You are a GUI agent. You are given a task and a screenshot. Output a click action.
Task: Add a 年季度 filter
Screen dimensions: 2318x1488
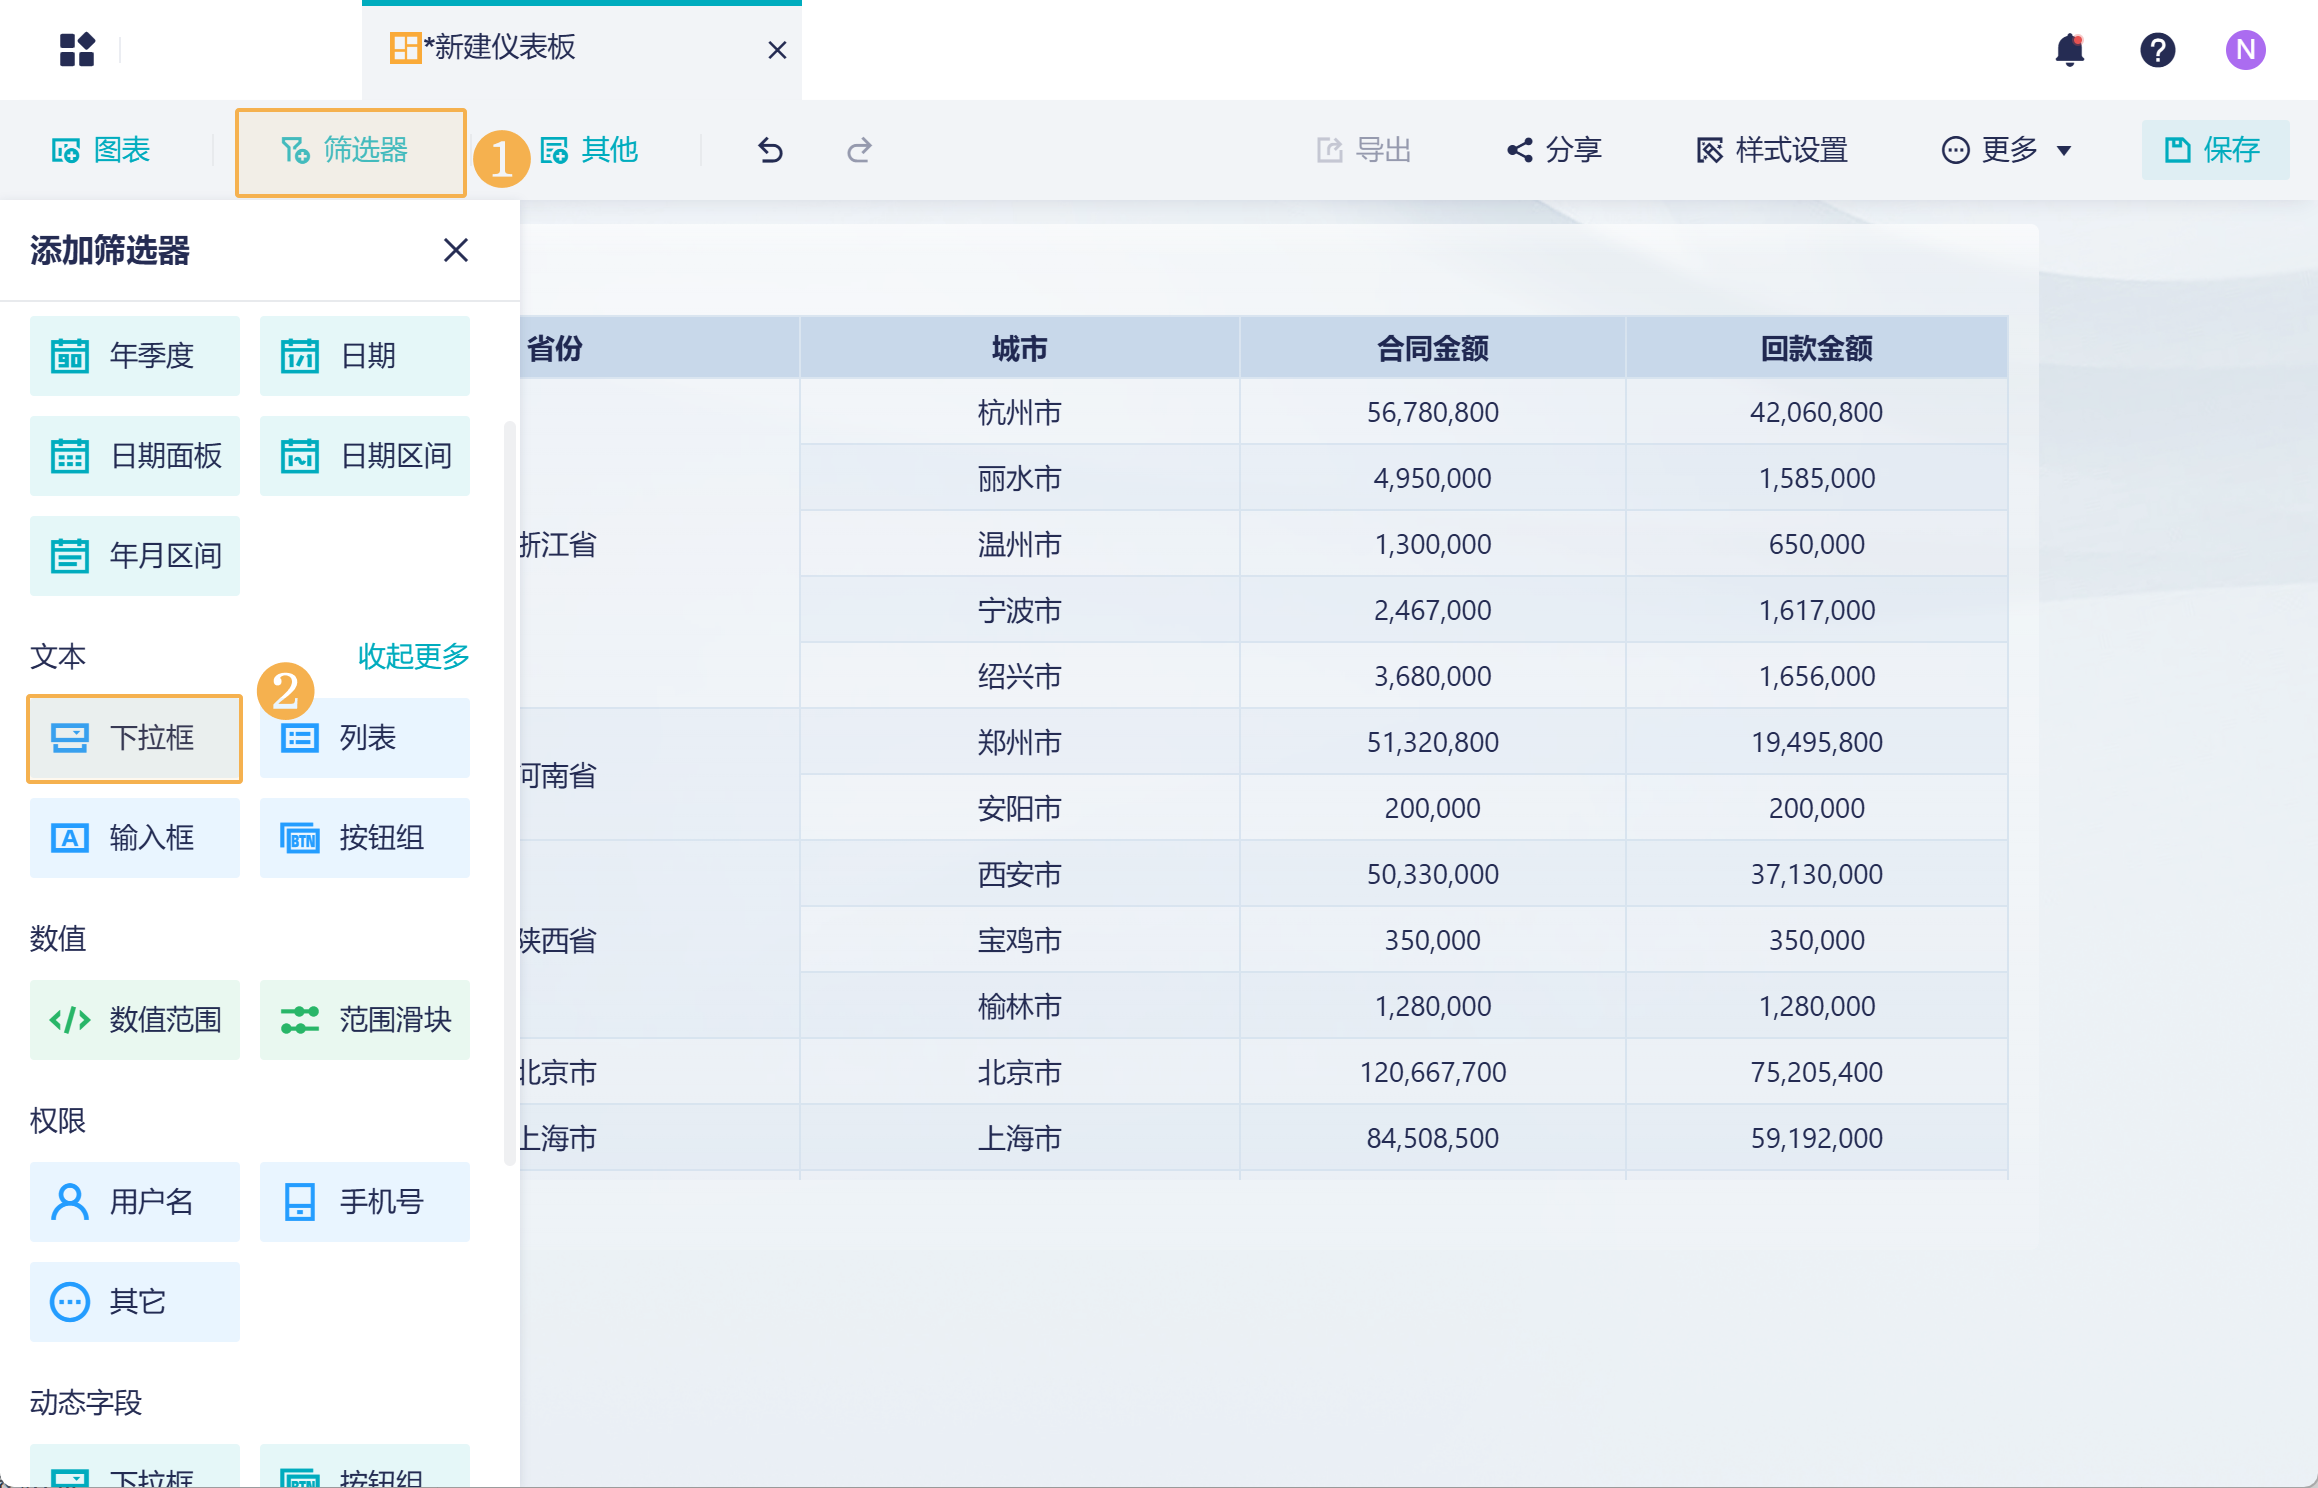[135, 356]
